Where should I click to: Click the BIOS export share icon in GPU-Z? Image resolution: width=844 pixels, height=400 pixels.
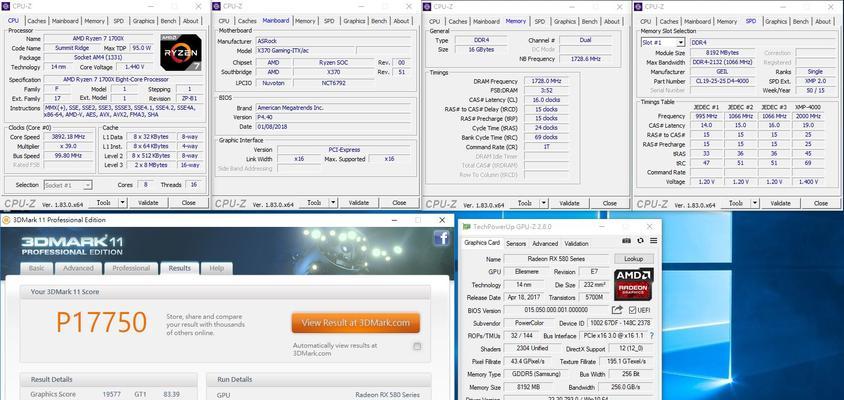[x=617, y=310]
